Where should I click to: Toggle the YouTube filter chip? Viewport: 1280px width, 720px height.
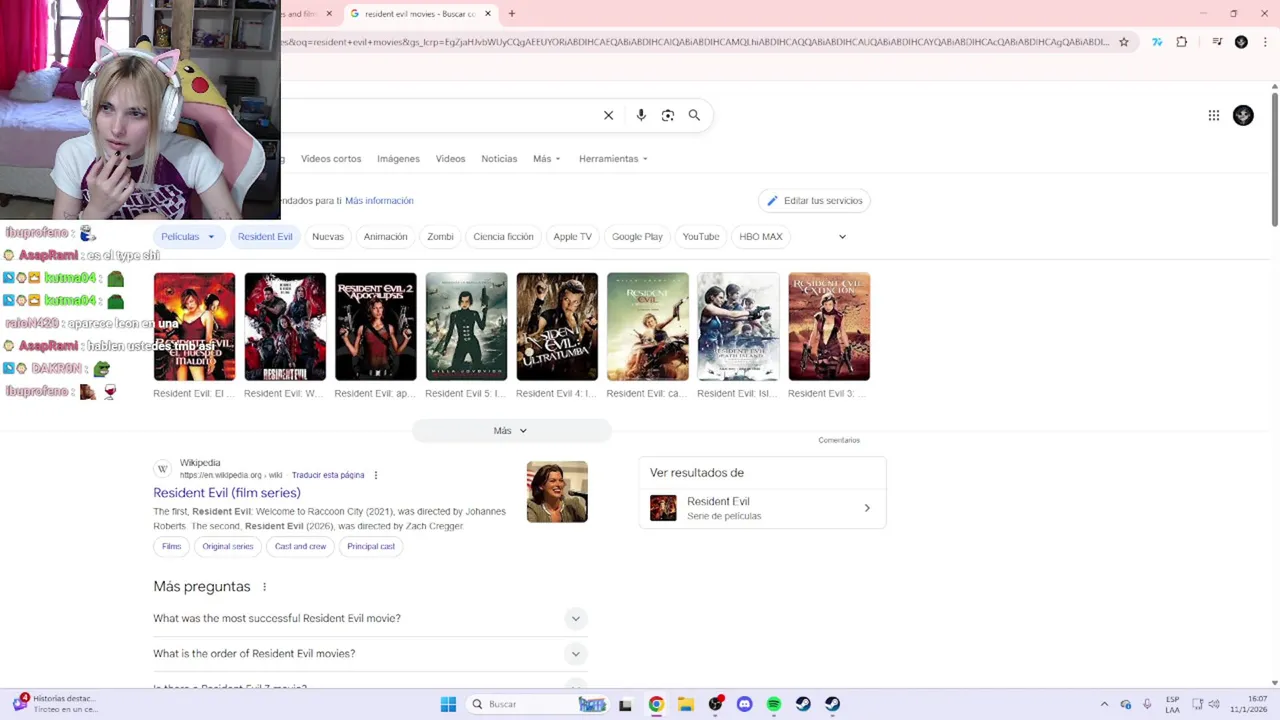coord(701,237)
